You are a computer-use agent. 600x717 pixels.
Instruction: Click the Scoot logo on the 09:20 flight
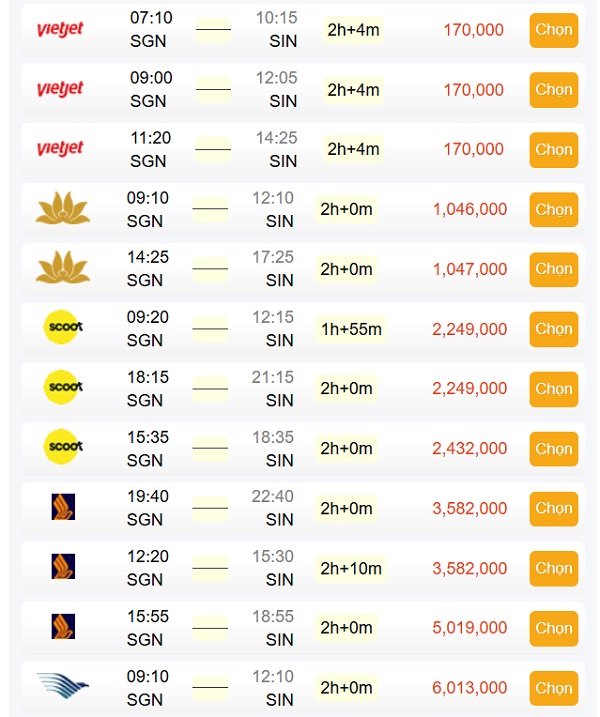64,327
